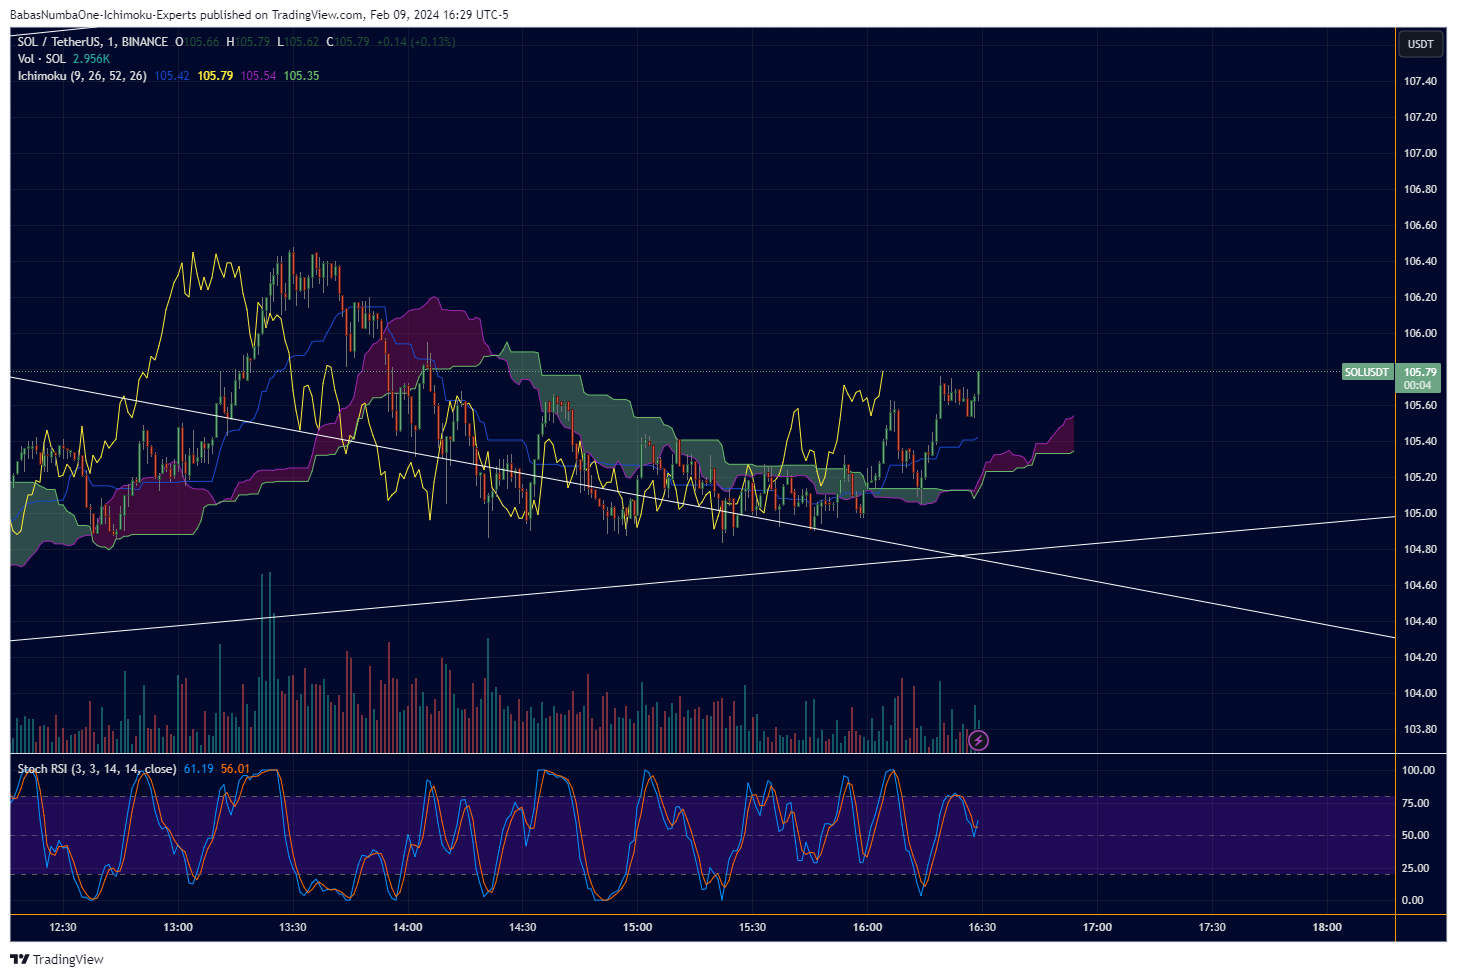Click the 16:30 time axis label
The height and width of the screenshot is (977, 1457).
click(x=982, y=927)
